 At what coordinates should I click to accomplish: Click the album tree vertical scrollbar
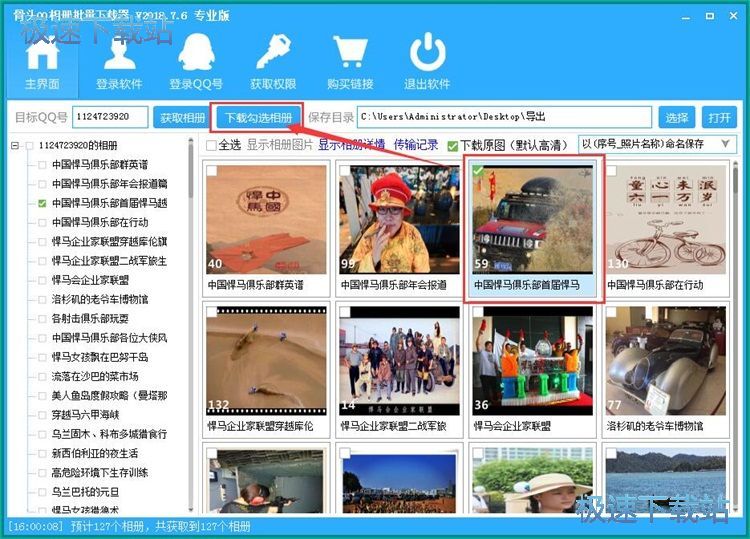190,325
